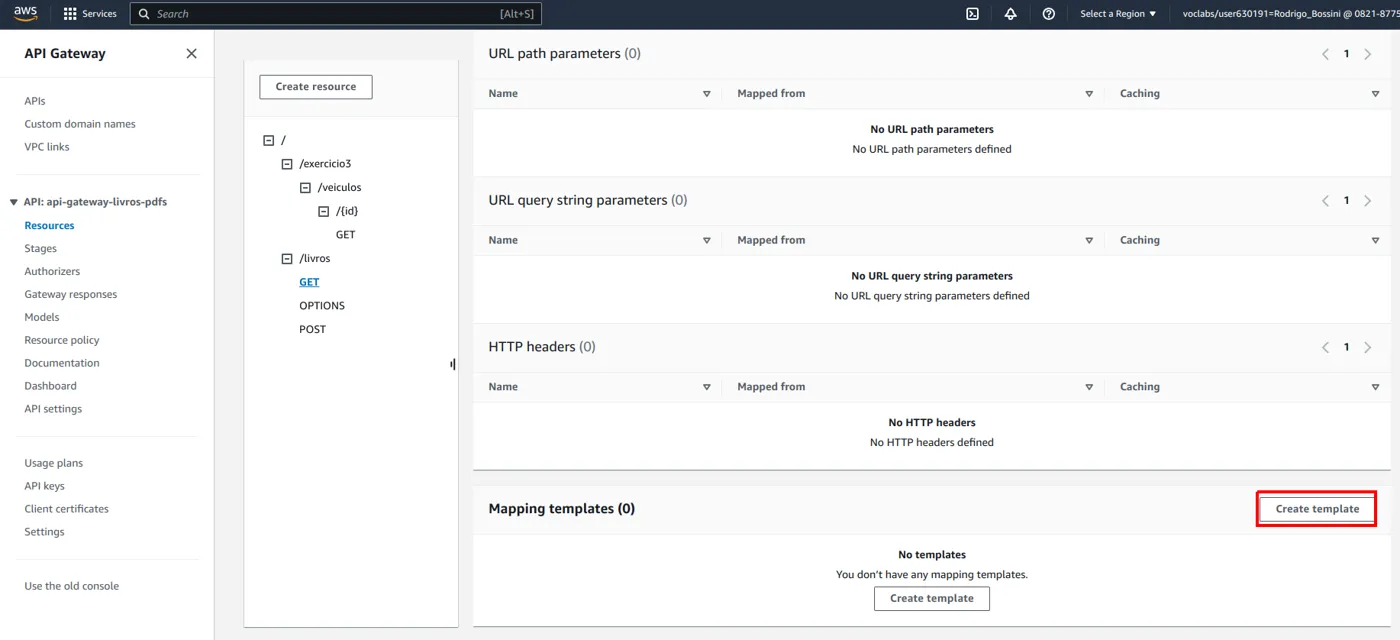Click the AWS logo home icon
Image resolution: width=1400 pixels, height=640 pixels.
25,14
